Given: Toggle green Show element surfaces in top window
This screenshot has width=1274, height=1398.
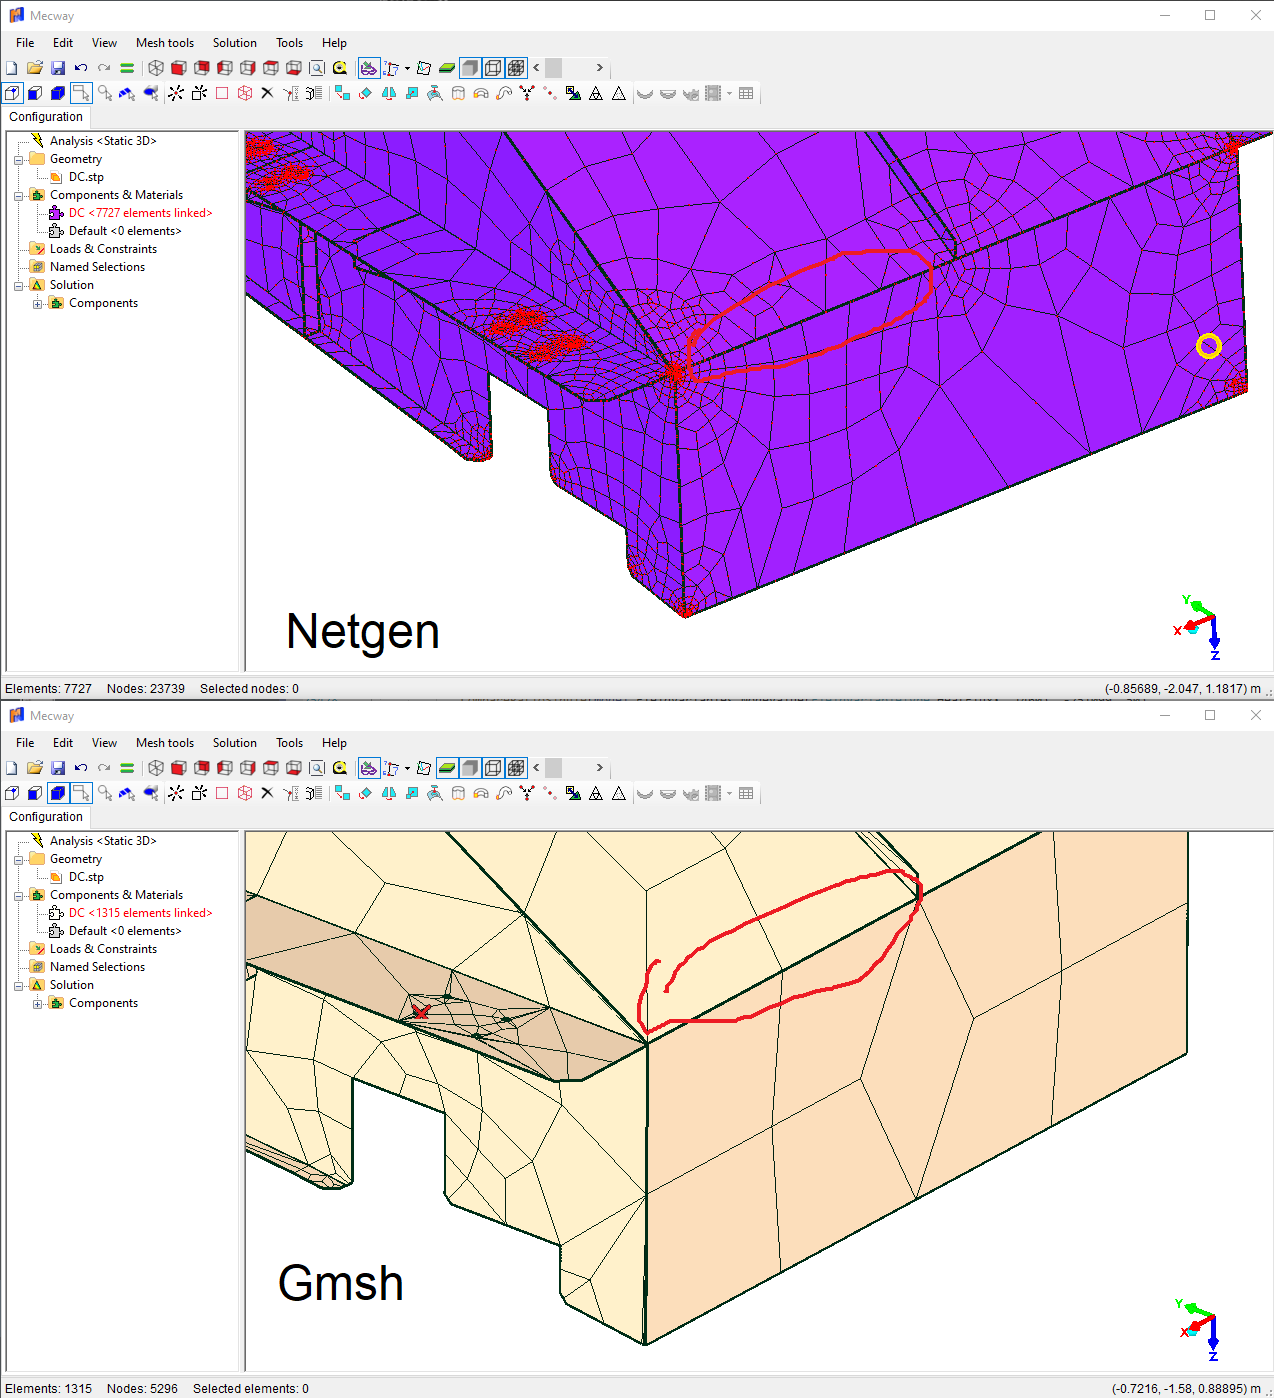Looking at the screenshot, I should pyautogui.click(x=447, y=68).
